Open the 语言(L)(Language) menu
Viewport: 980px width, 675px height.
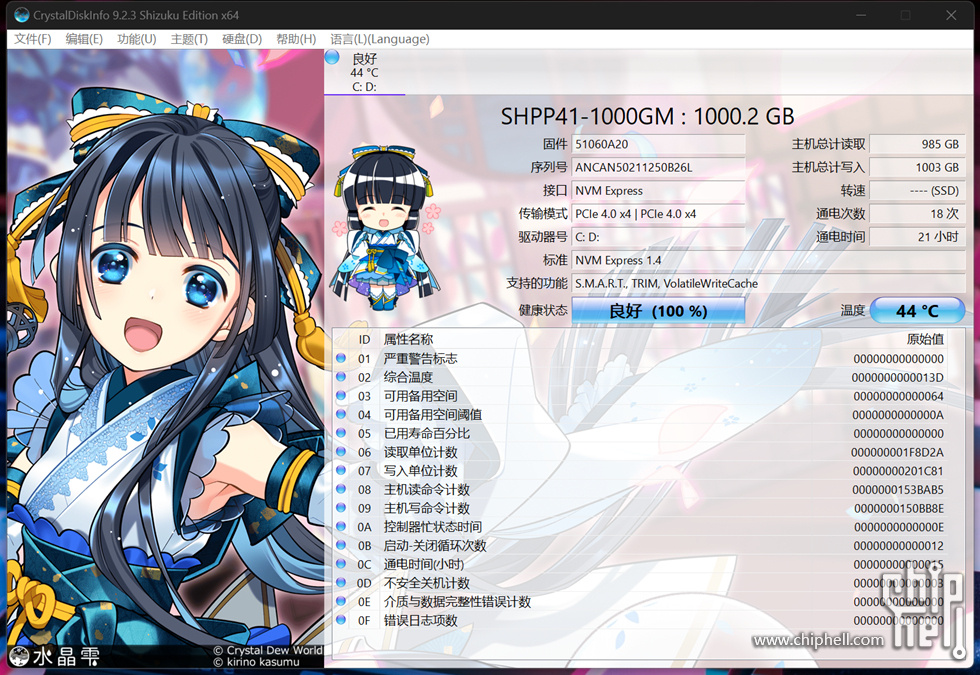tap(379, 39)
